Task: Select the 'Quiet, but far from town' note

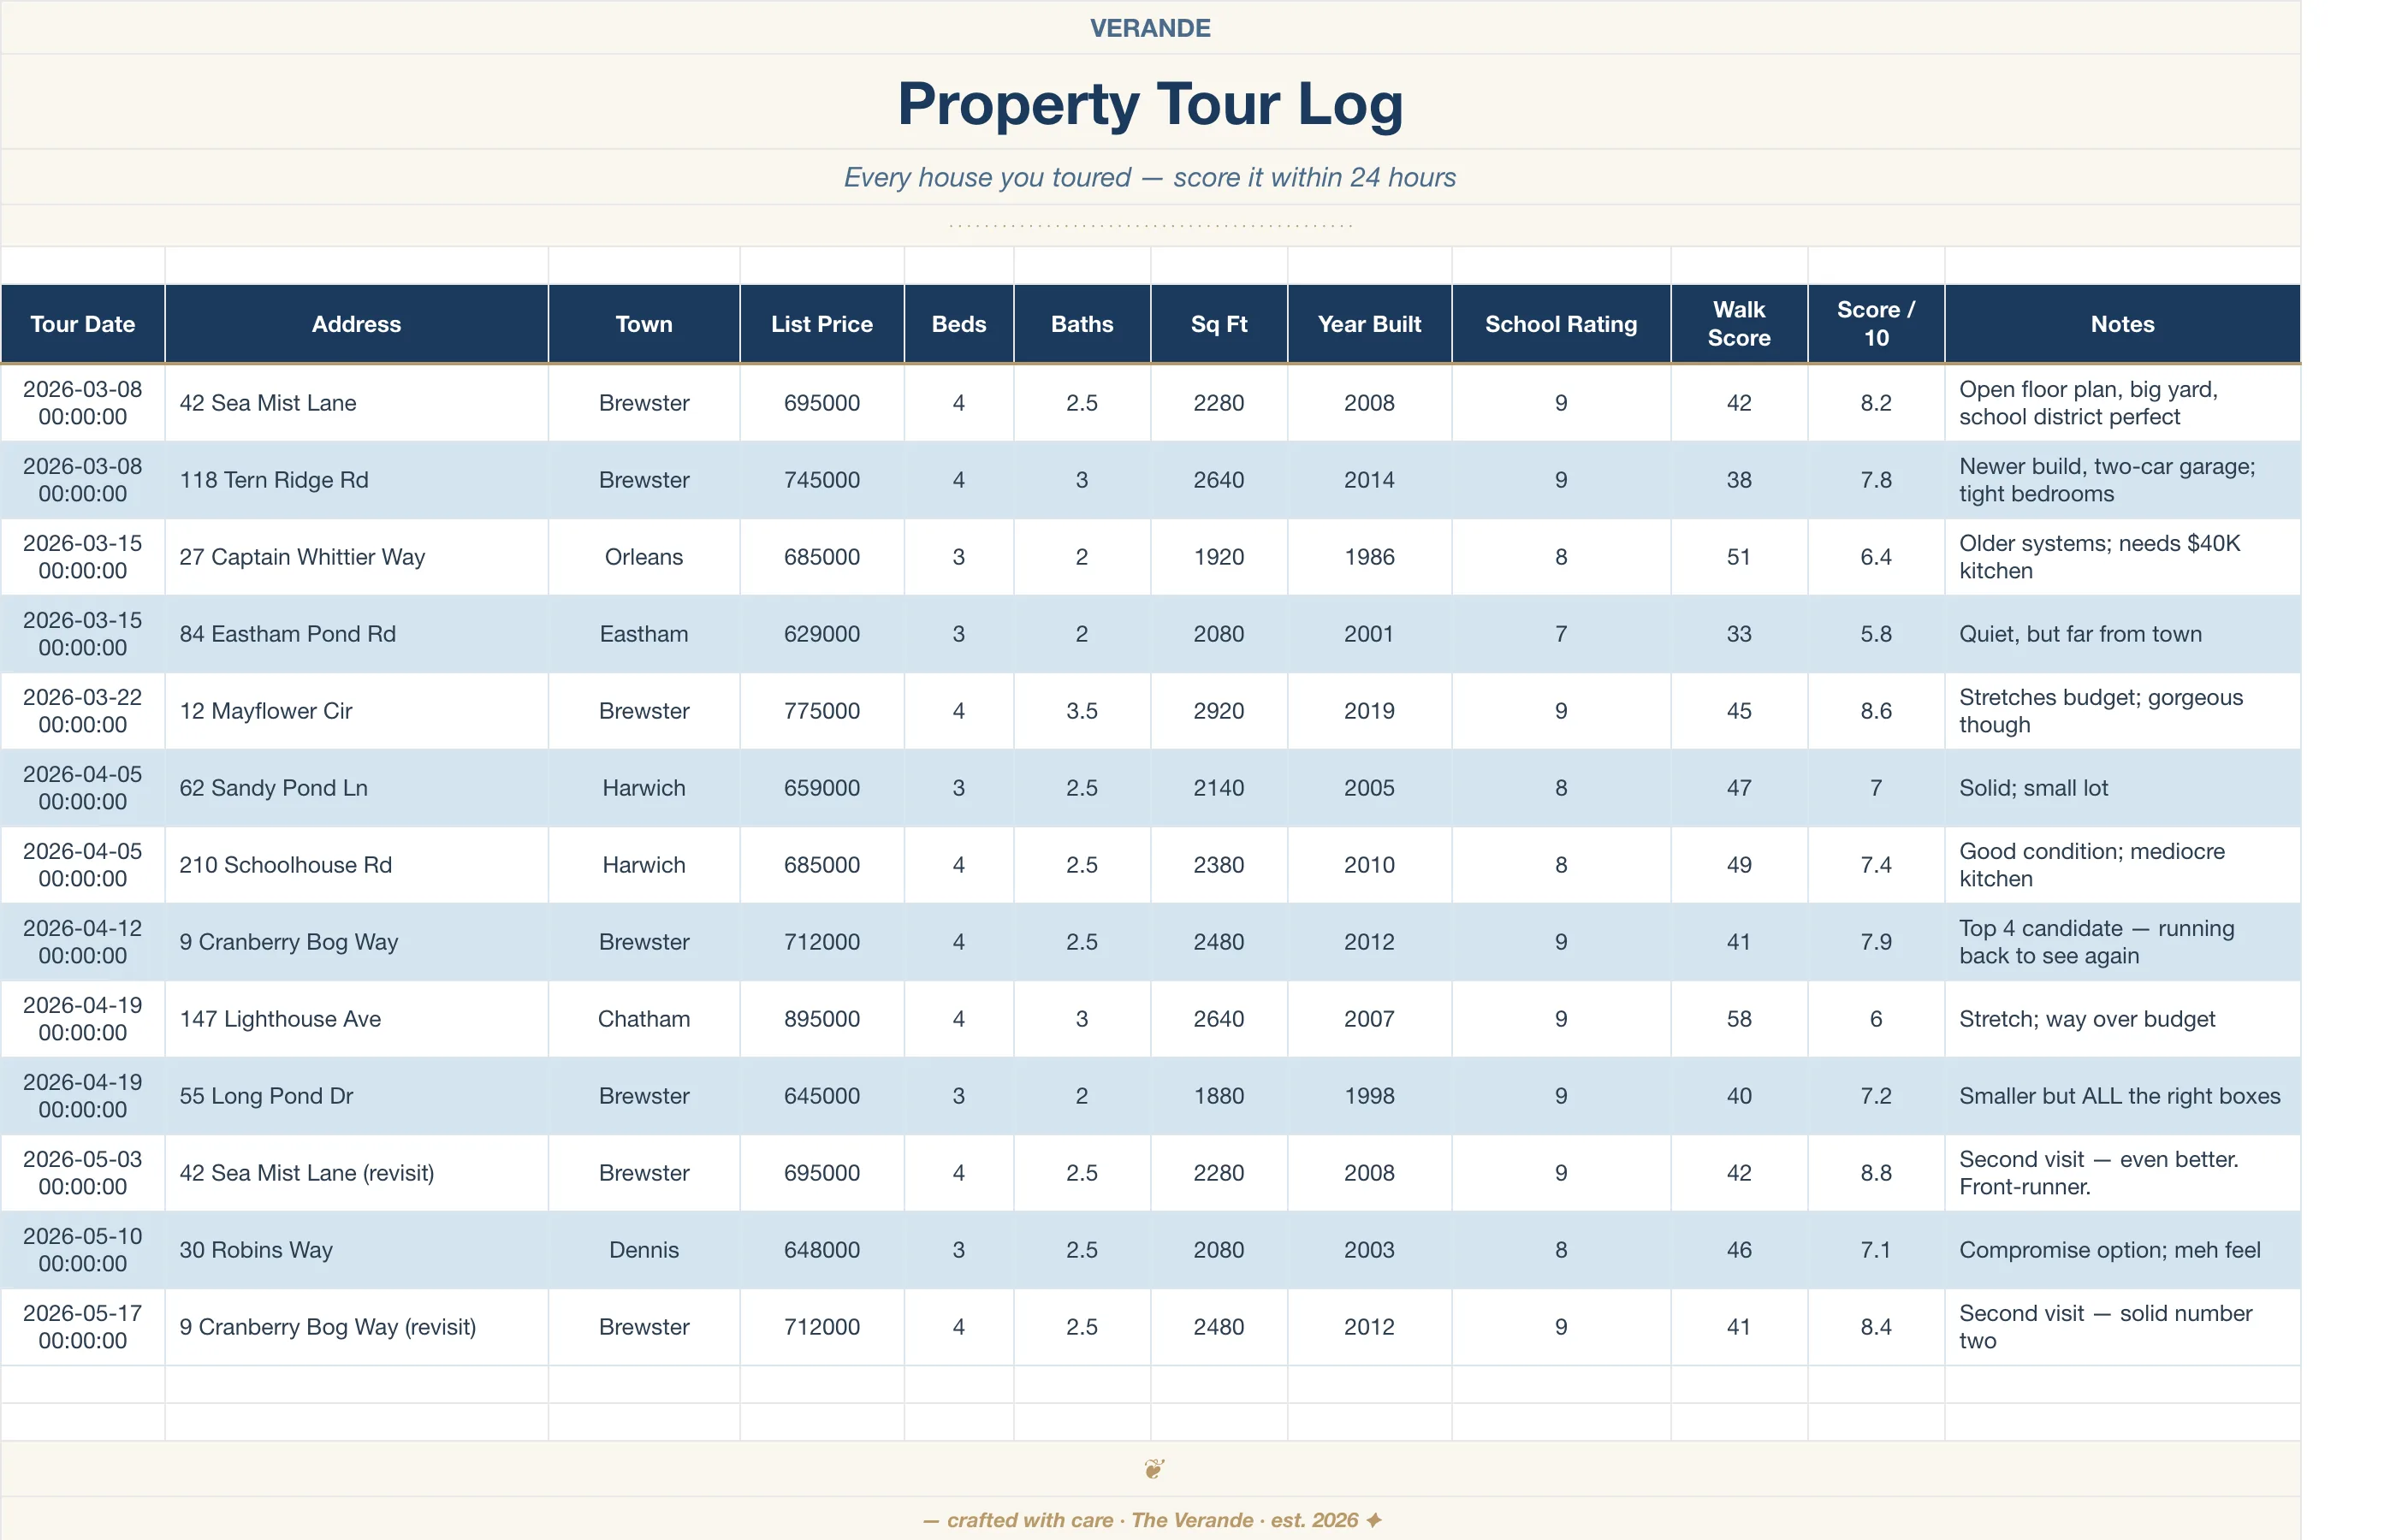Action: (x=2122, y=634)
